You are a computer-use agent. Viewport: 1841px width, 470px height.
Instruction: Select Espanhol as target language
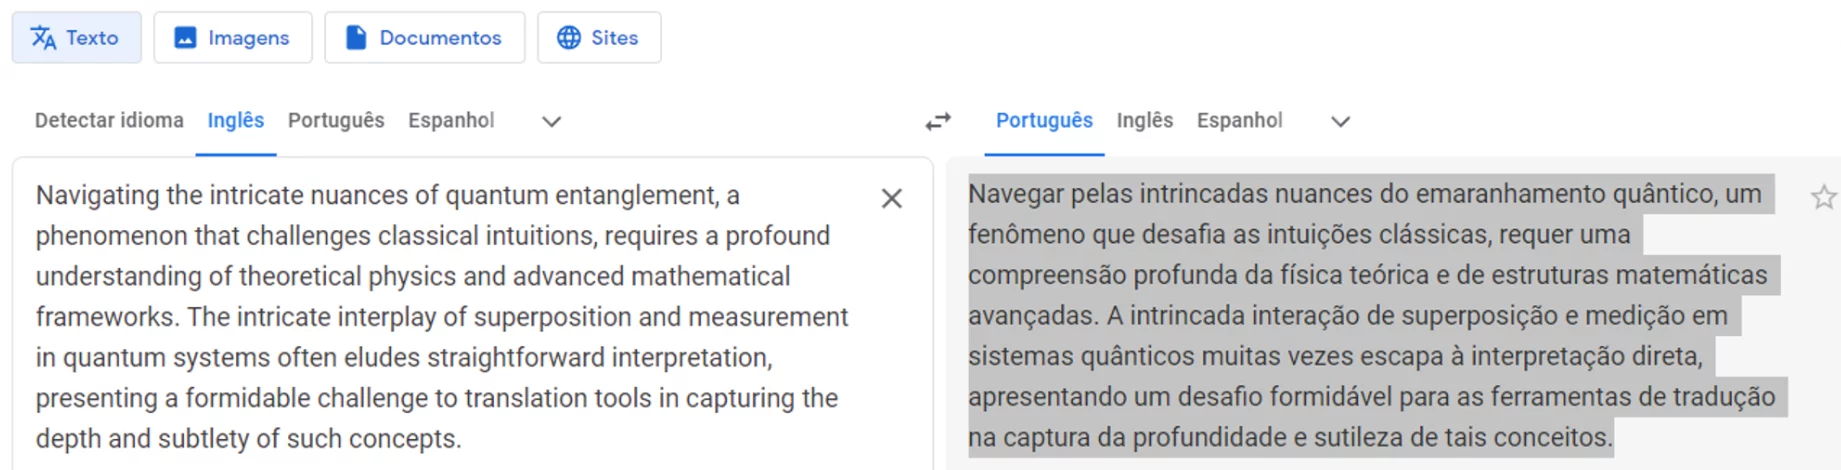coord(1239,121)
